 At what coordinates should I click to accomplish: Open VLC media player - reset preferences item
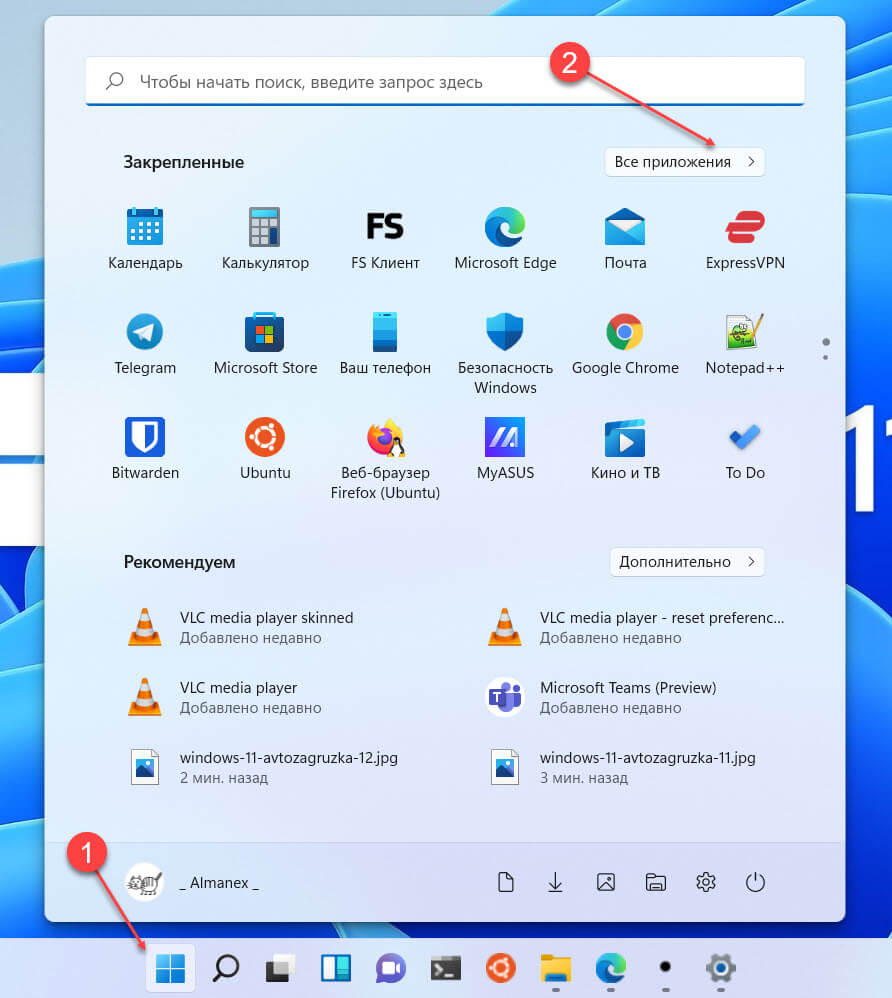[x=637, y=627]
